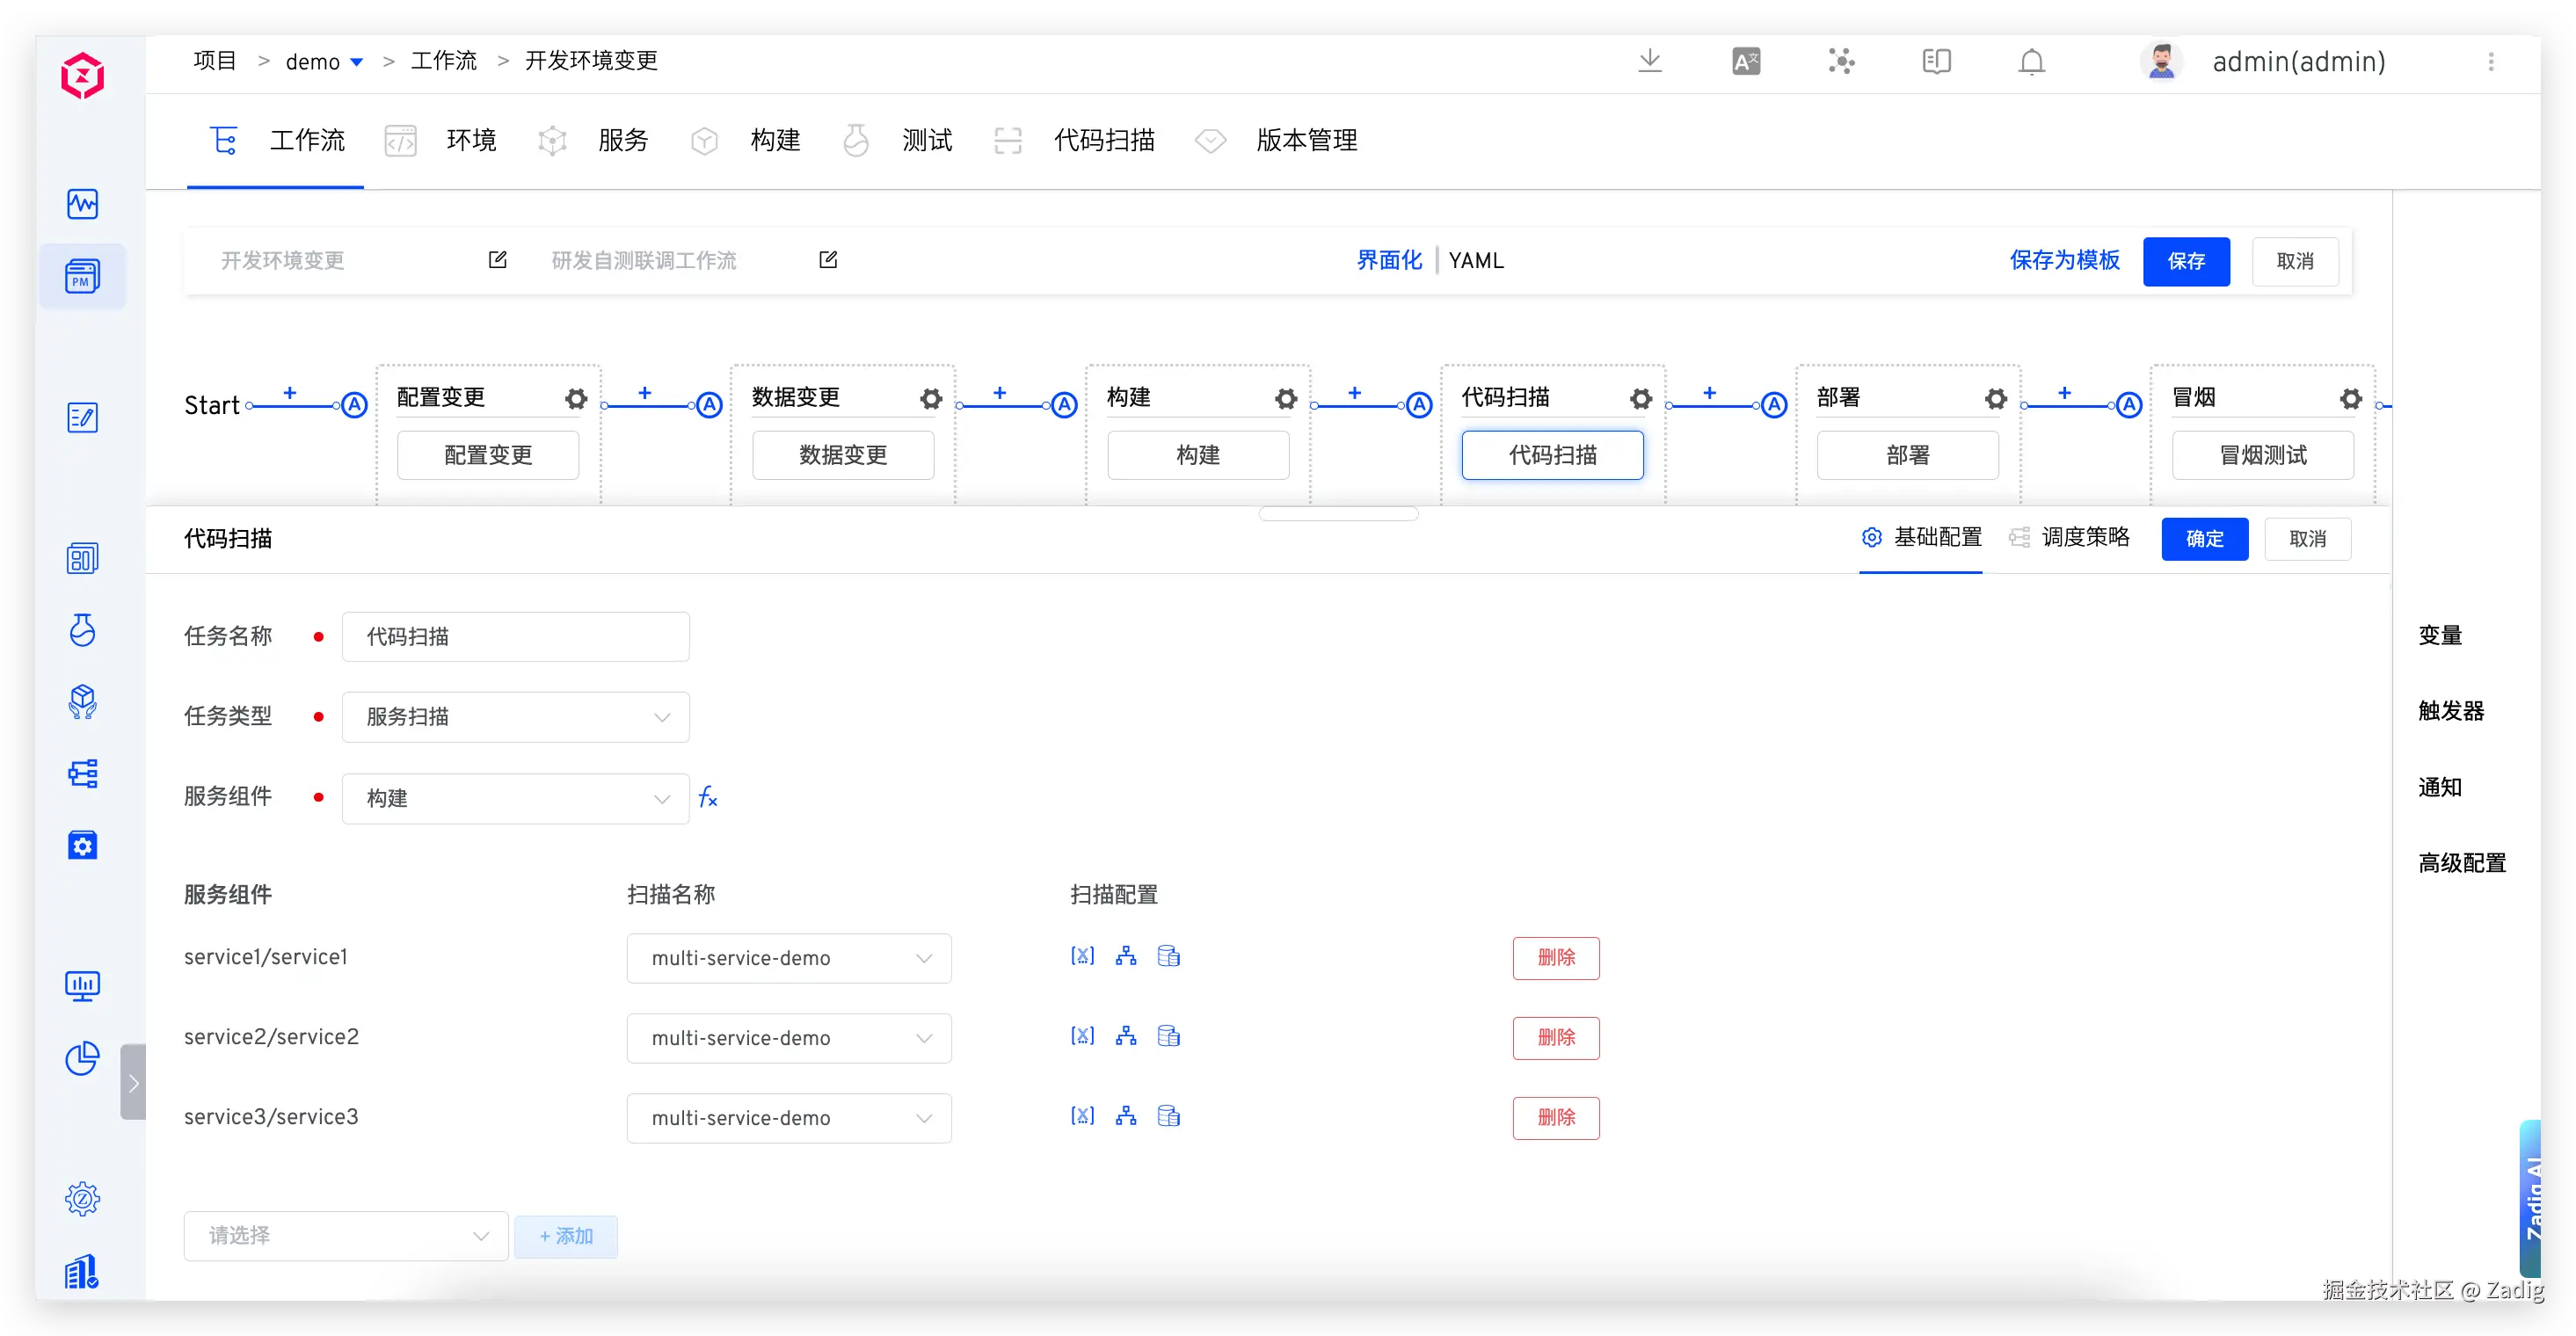
Task: Confirm with the 确定 button
Action: pos(2205,538)
